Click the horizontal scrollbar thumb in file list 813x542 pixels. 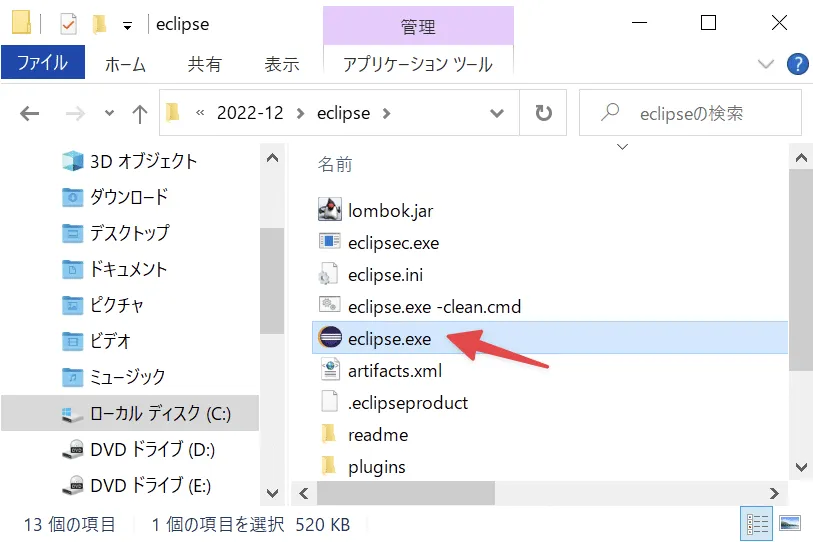tap(405, 493)
